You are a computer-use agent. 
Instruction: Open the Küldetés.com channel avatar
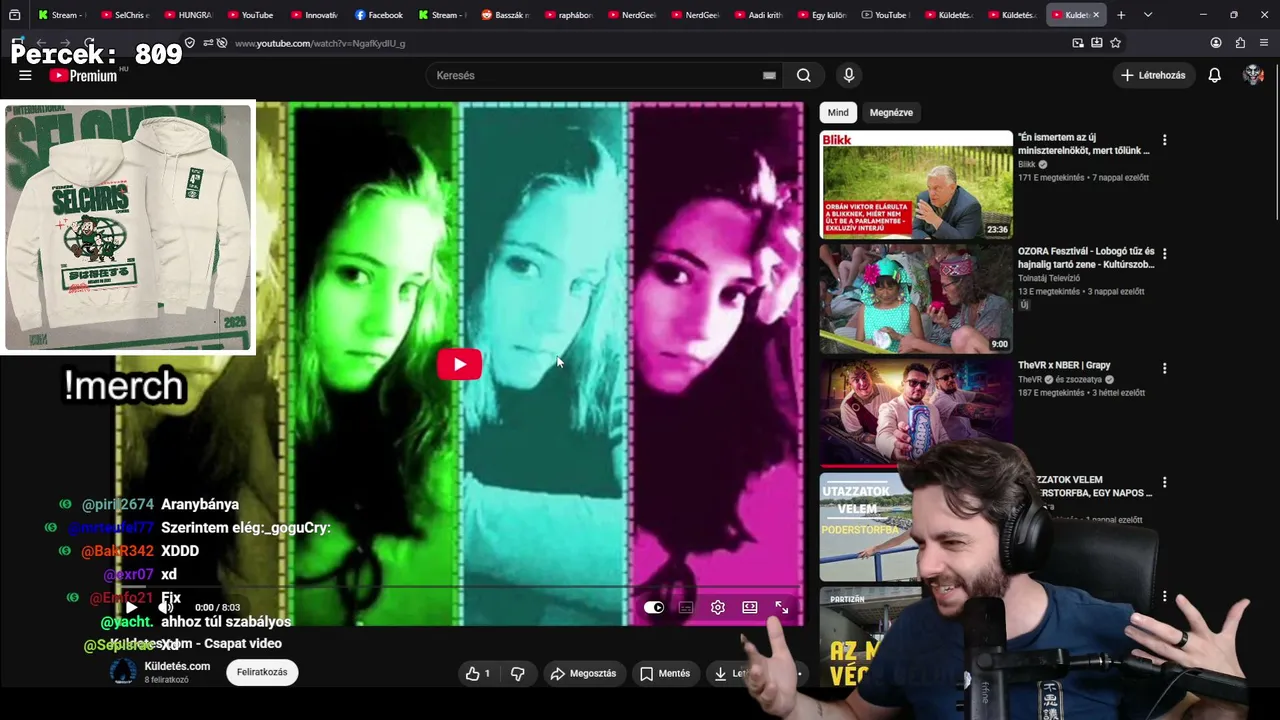pyautogui.click(x=123, y=672)
